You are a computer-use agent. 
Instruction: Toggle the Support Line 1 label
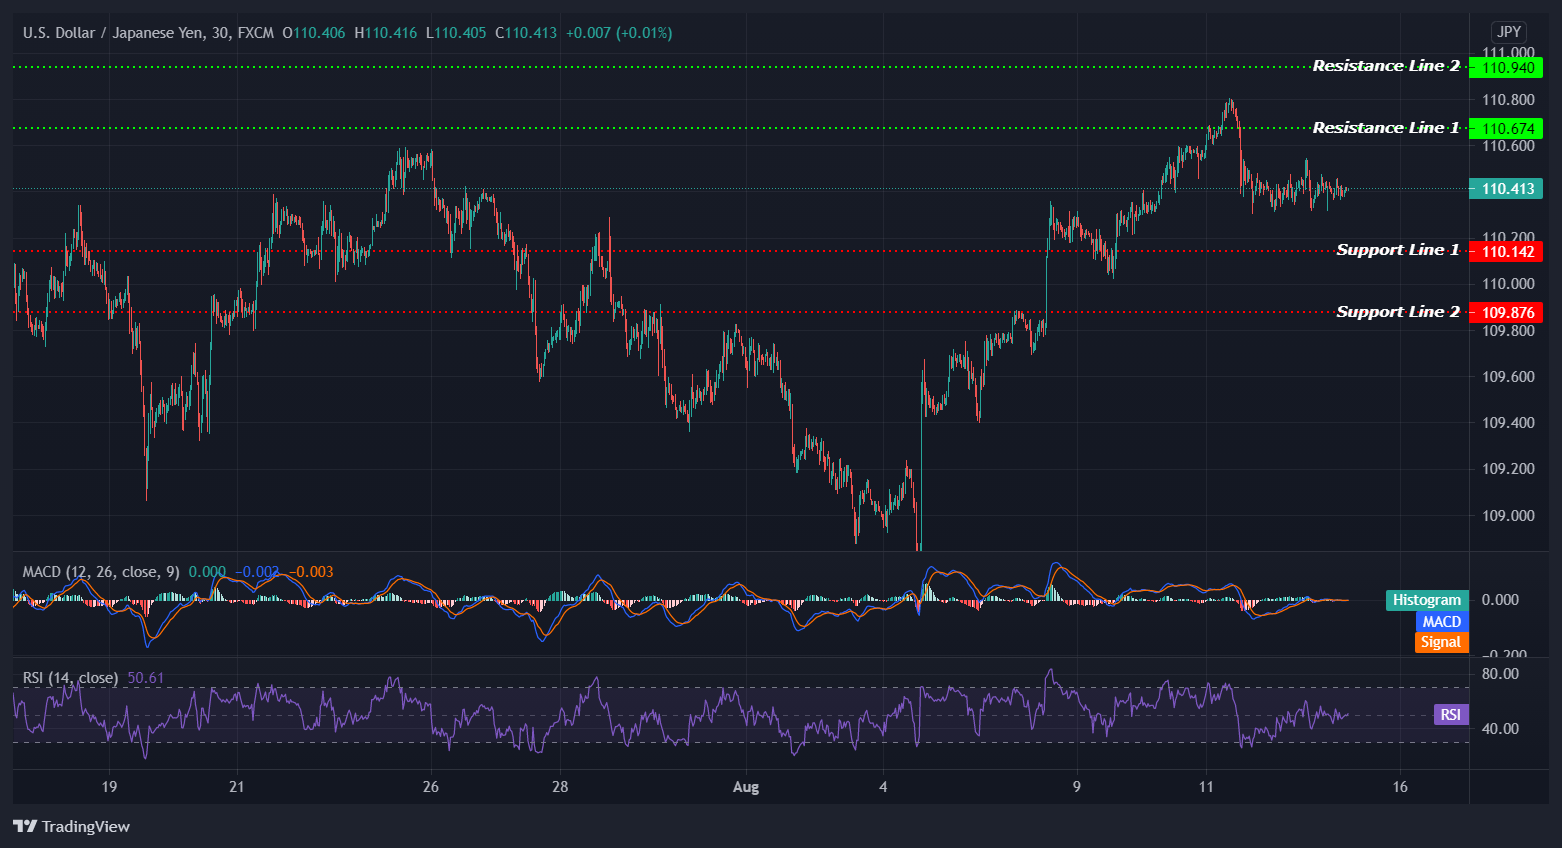point(1397,250)
